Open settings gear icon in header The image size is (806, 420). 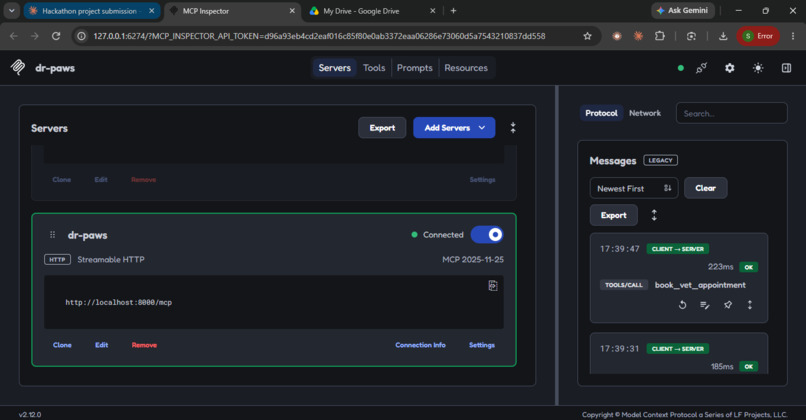click(729, 68)
